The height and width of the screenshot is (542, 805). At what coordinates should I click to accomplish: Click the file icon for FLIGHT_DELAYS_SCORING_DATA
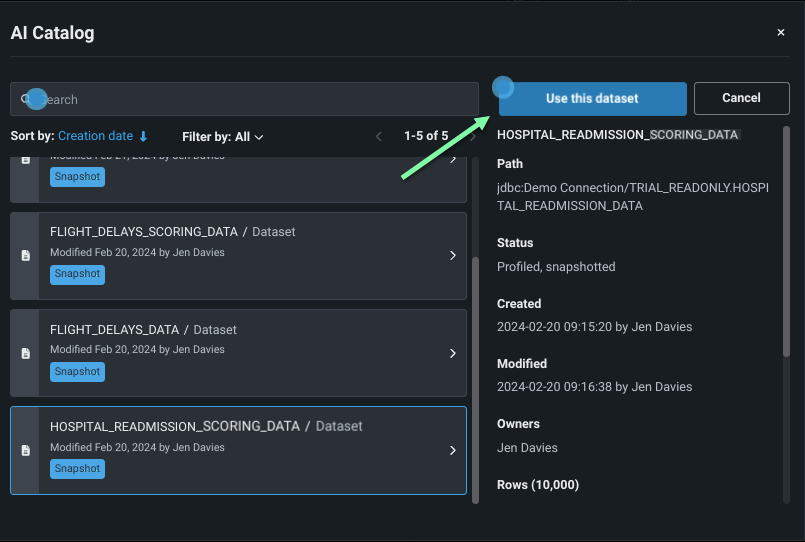click(x=25, y=256)
